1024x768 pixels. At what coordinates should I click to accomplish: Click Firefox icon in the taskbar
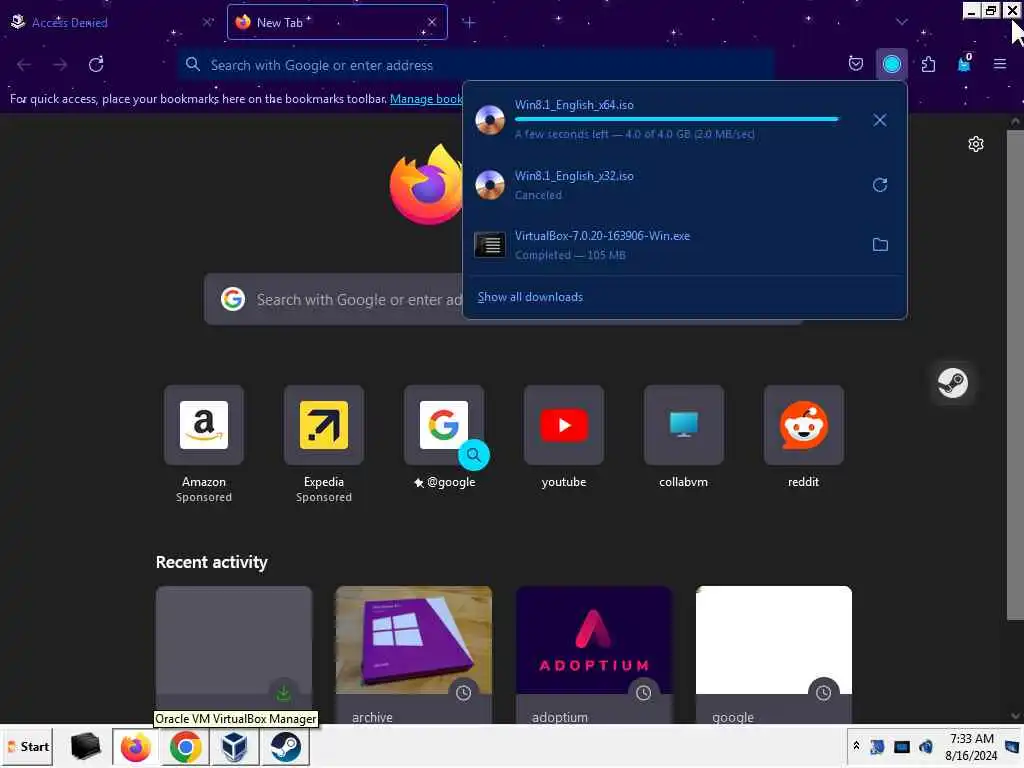pyautogui.click(x=135, y=747)
